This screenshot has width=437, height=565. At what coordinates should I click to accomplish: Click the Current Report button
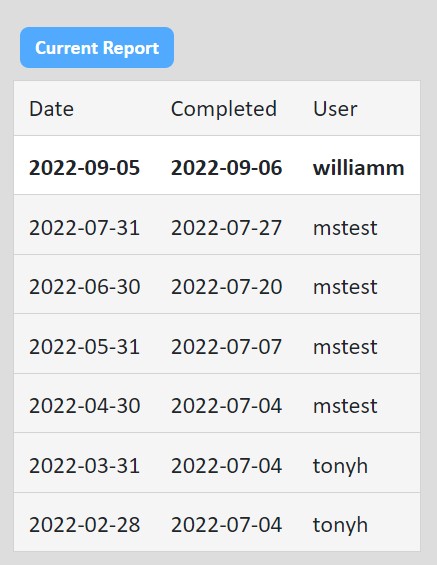[x=97, y=48]
